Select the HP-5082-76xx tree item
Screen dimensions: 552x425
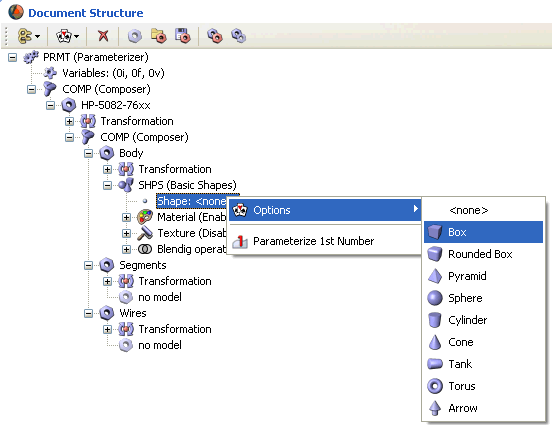115,105
